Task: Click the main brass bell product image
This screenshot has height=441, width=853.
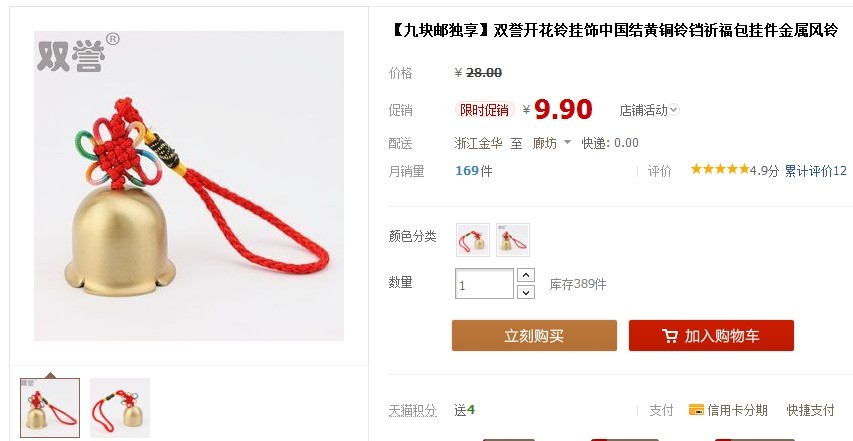Action: pos(189,186)
